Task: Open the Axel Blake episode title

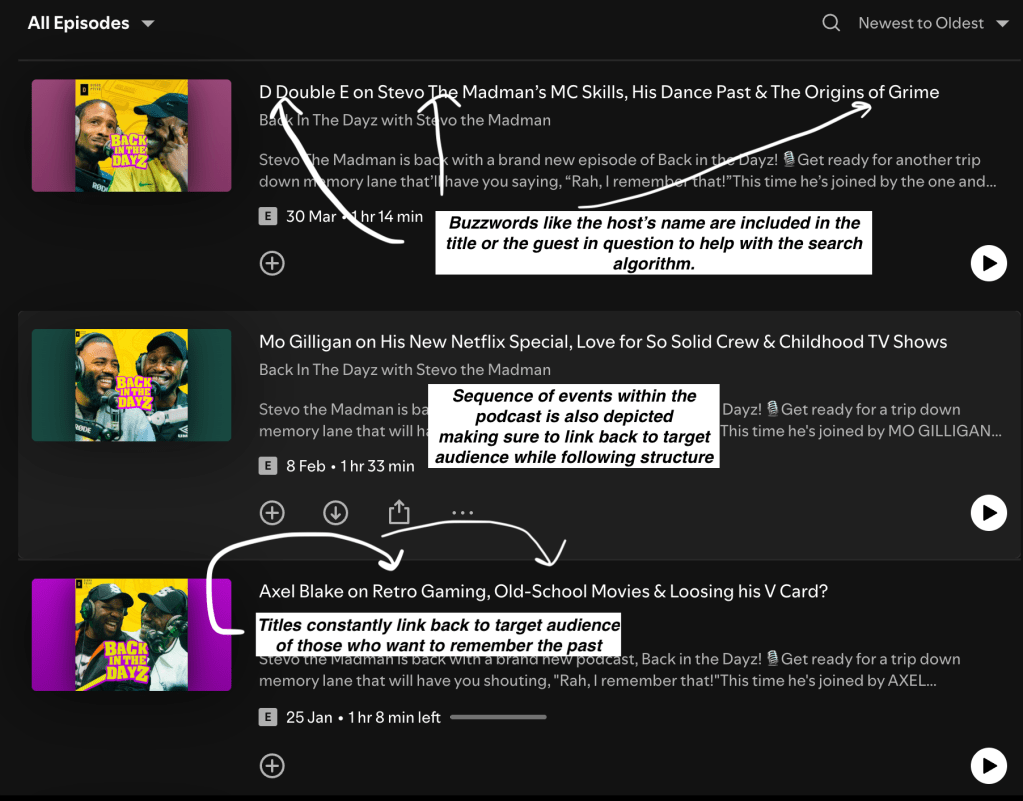Action: pyautogui.click(x=542, y=592)
